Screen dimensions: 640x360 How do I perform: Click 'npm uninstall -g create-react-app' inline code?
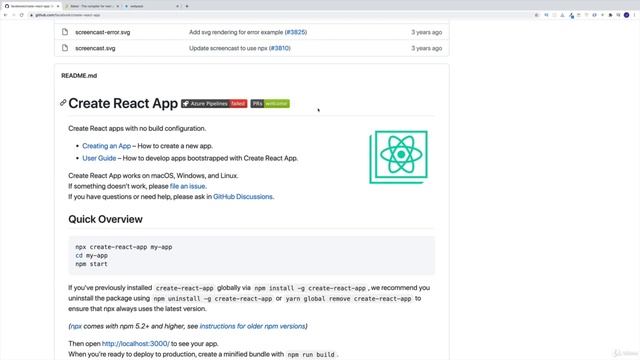[x=213, y=299]
